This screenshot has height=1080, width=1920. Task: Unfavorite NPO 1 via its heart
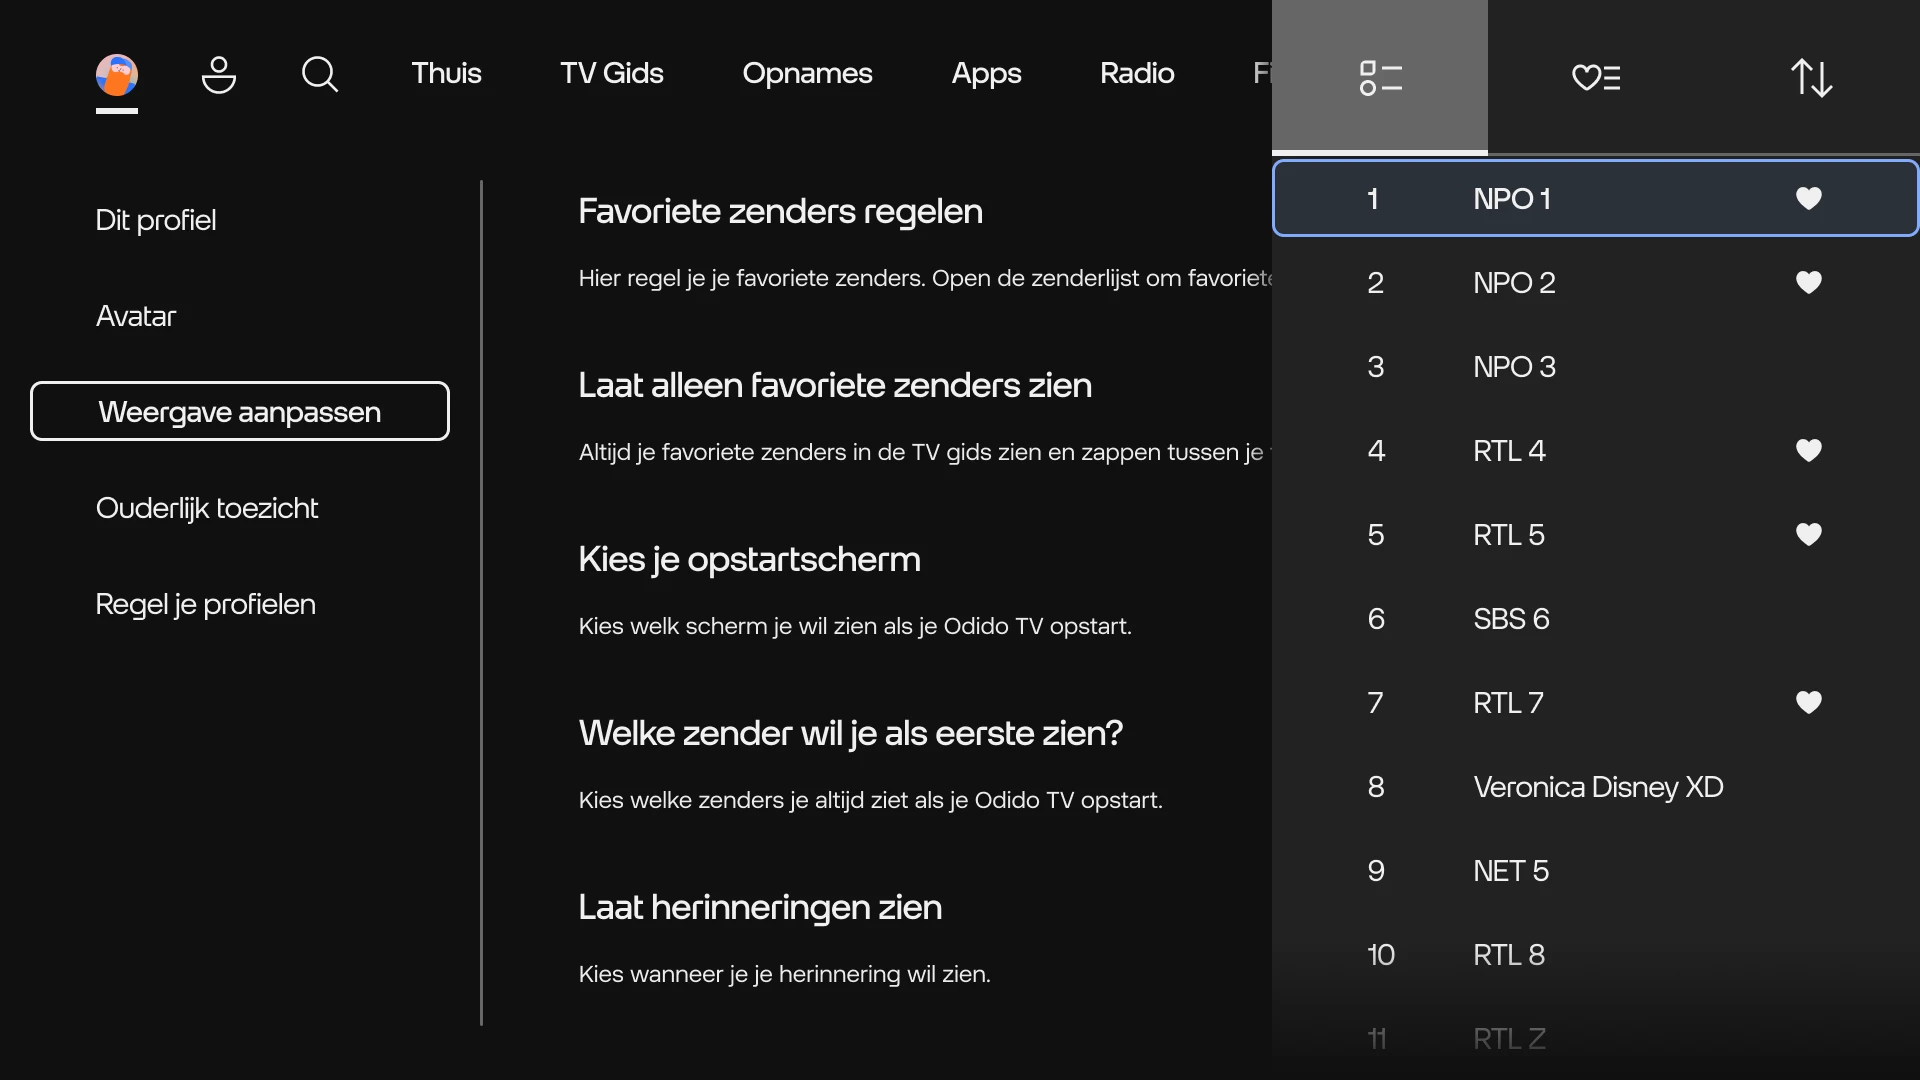[x=1809, y=198]
